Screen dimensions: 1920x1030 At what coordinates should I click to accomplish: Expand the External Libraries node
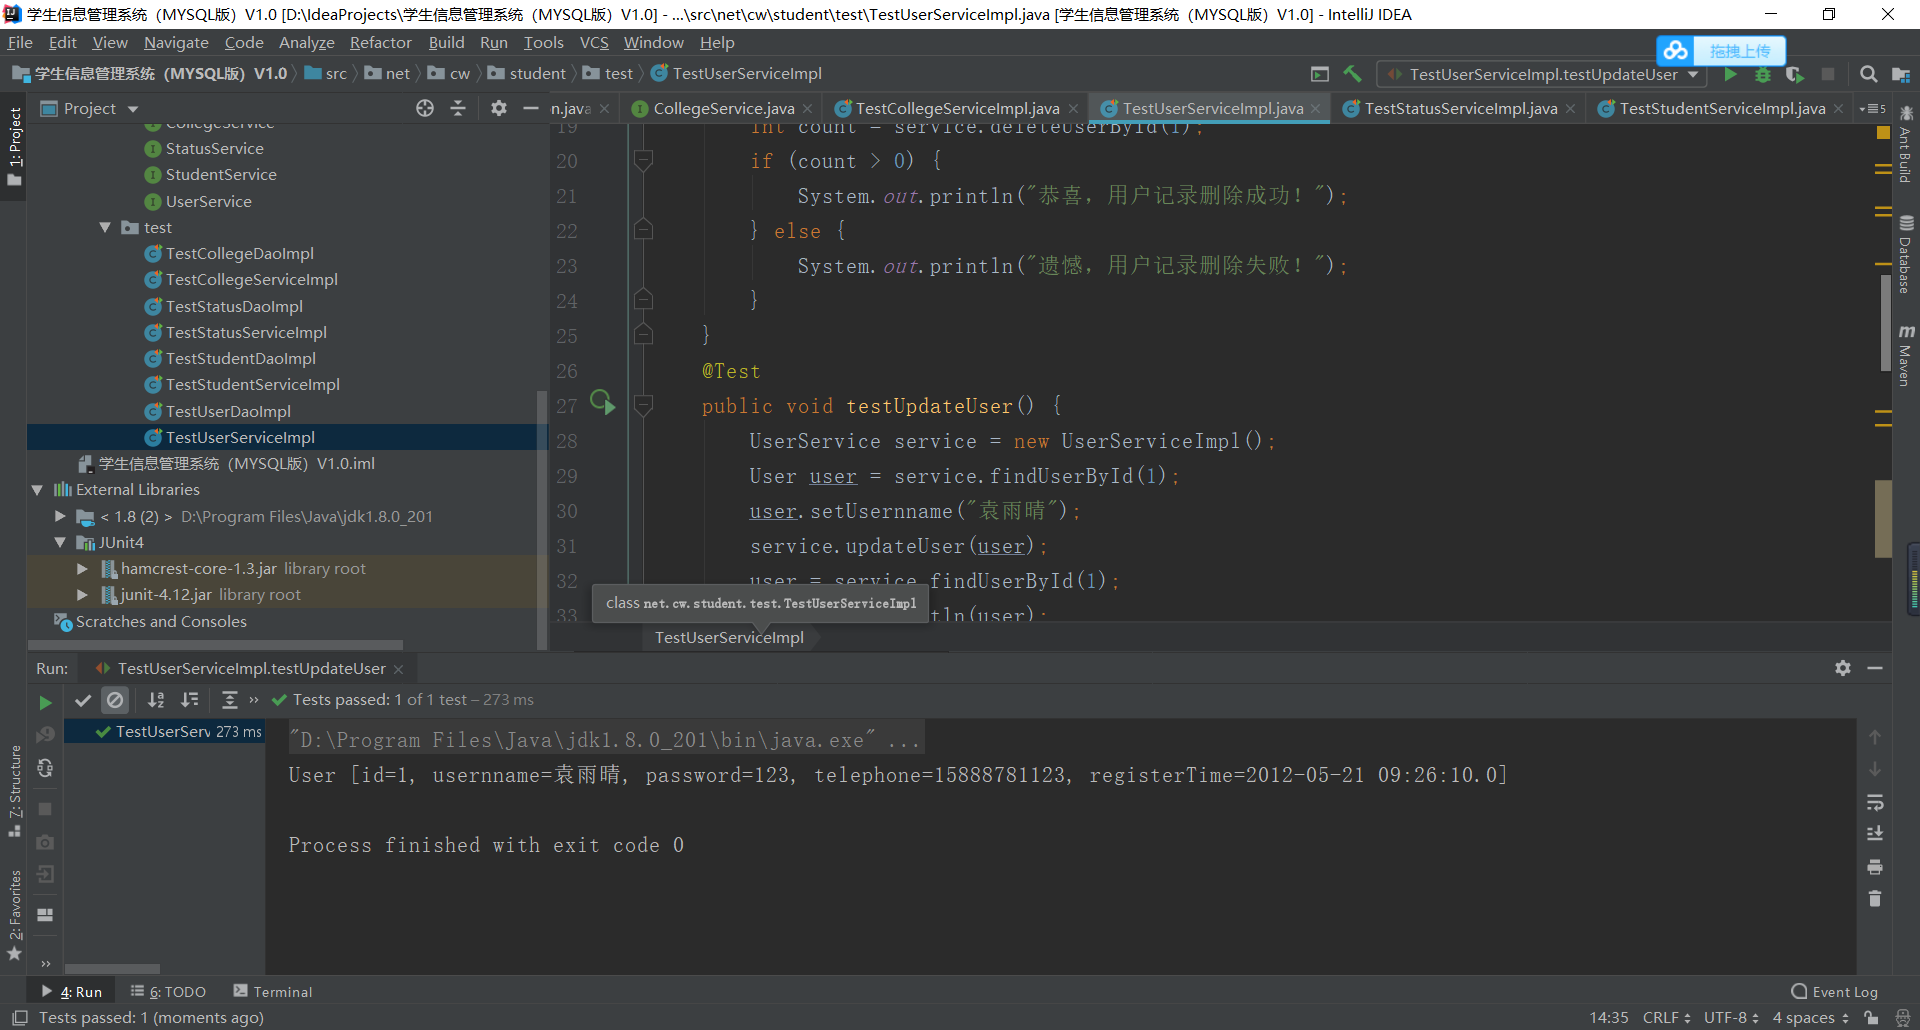(x=37, y=489)
